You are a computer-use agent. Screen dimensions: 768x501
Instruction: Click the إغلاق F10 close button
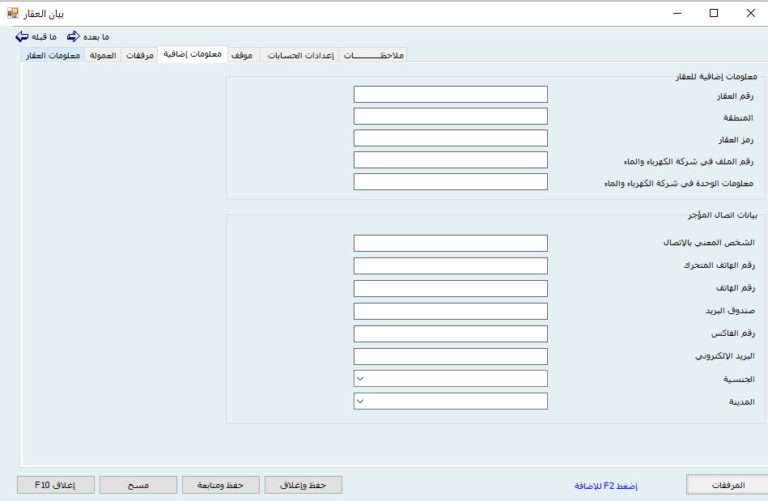[56, 485]
